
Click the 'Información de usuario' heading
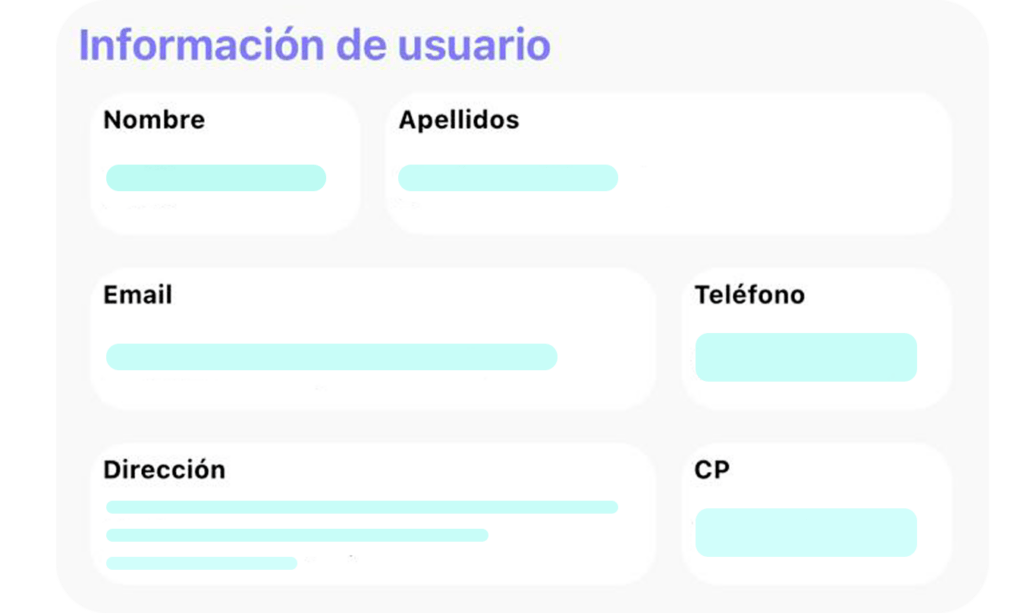pyautogui.click(x=314, y=46)
